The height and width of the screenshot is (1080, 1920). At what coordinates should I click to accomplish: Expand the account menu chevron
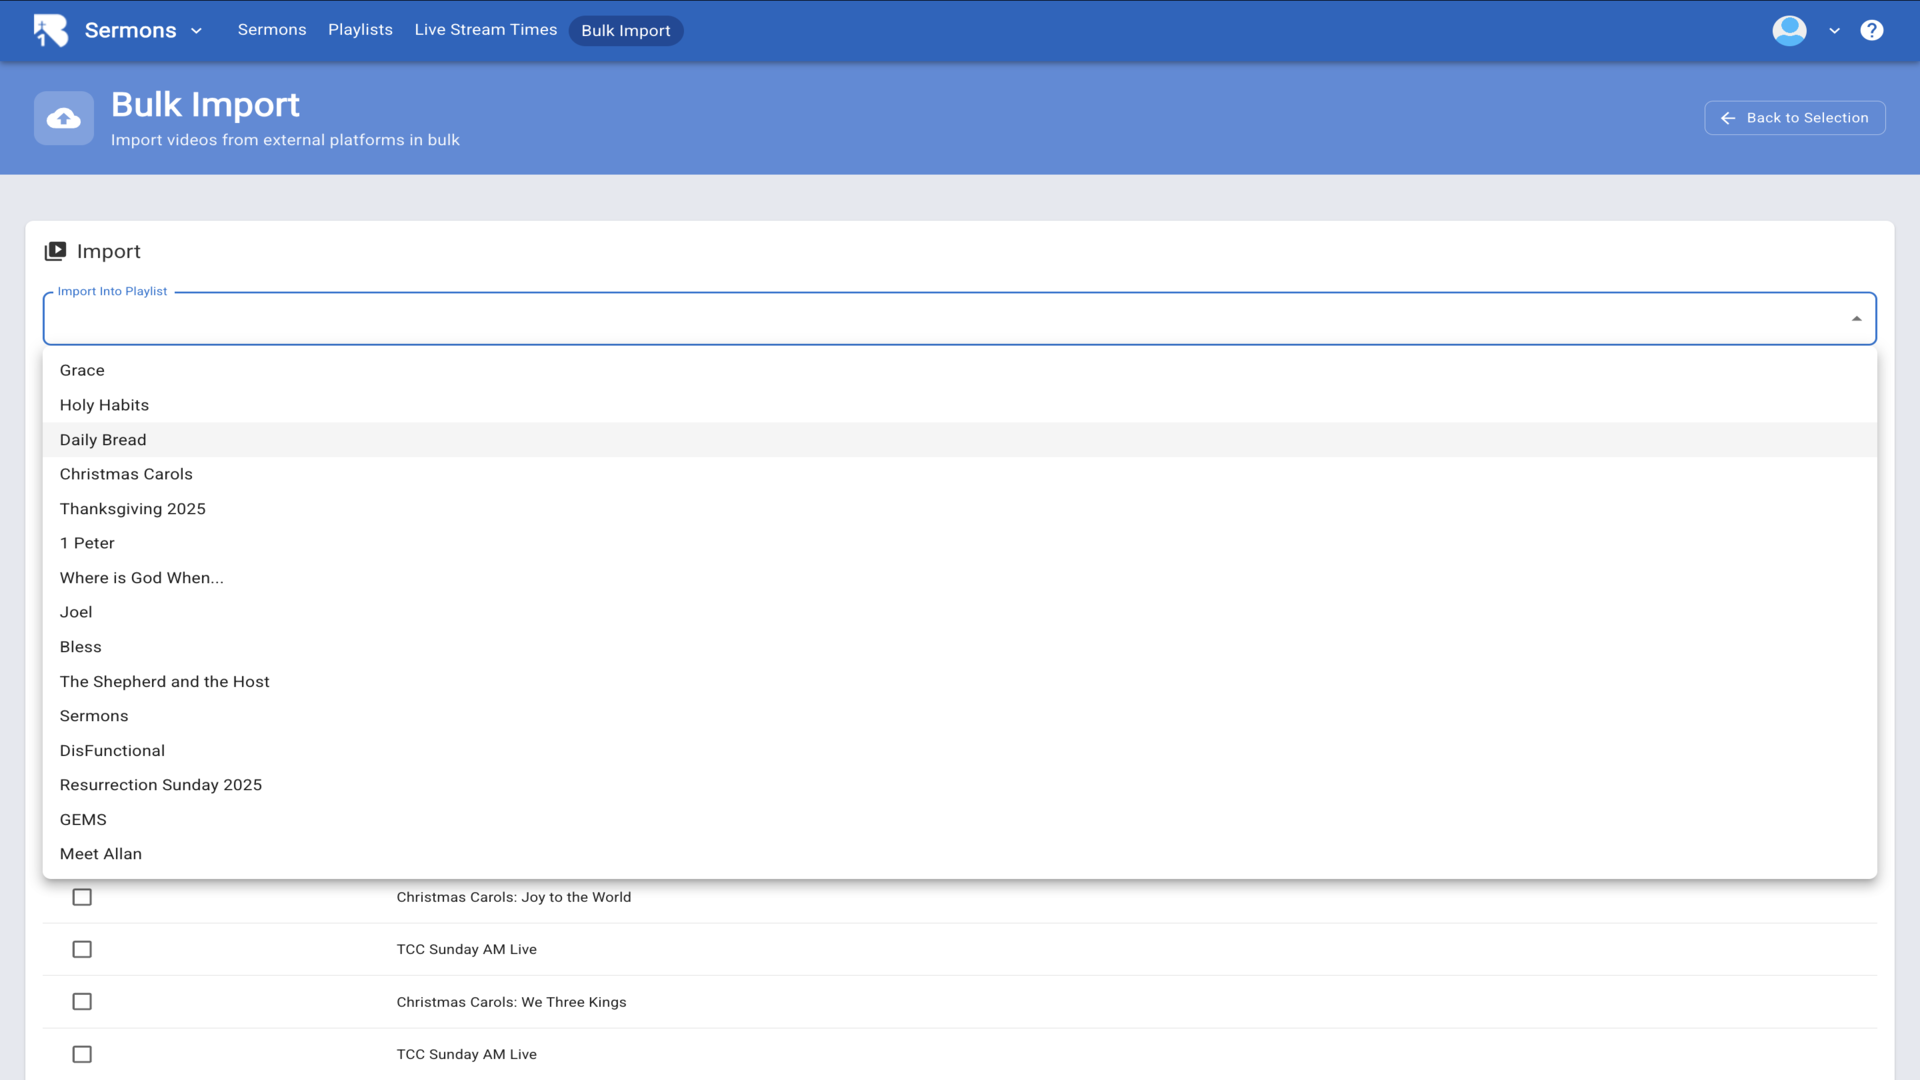click(1834, 31)
